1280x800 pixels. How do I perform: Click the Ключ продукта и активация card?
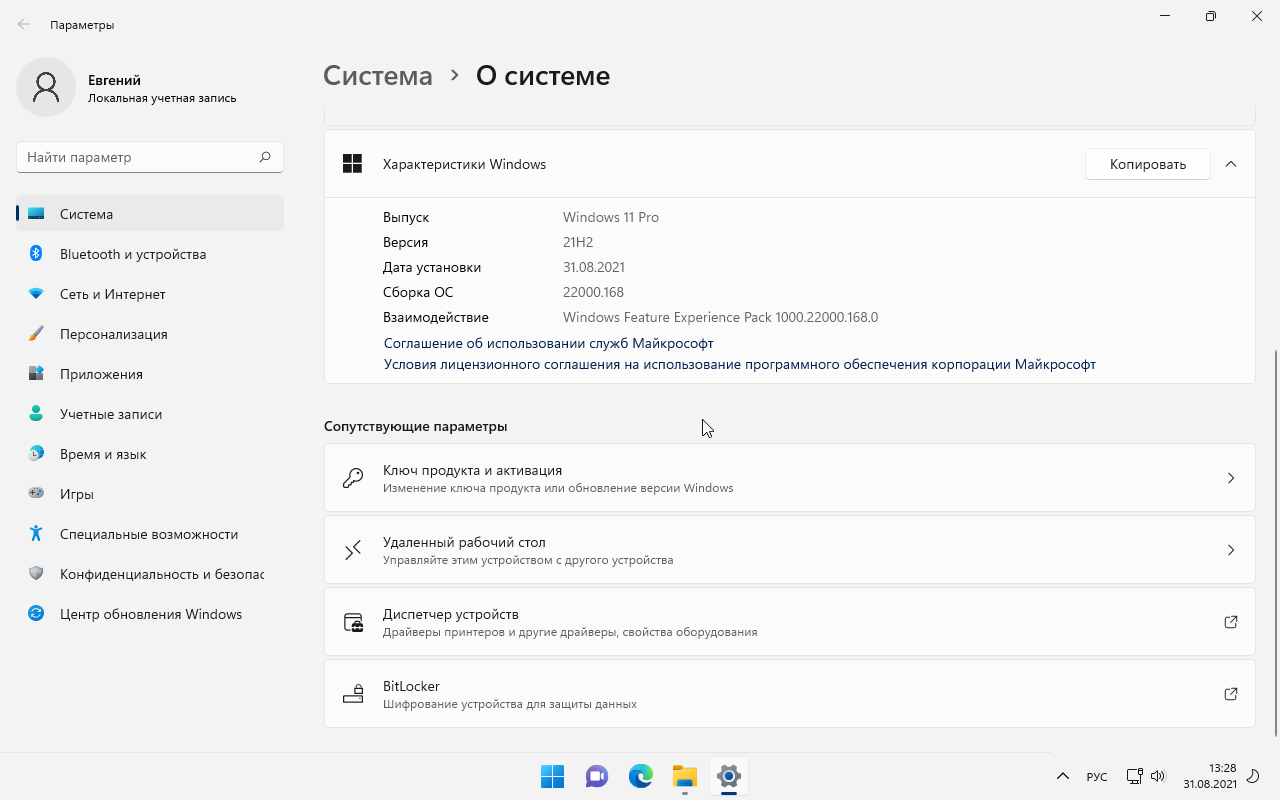pyautogui.click(x=790, y=478)
